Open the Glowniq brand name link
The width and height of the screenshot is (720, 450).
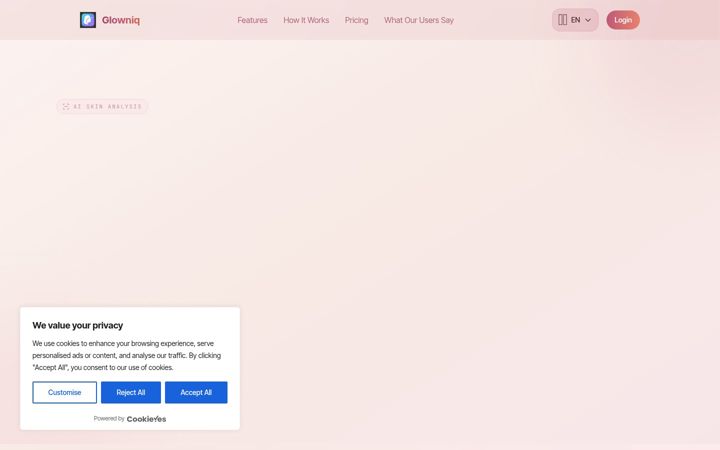pos(121,20)
